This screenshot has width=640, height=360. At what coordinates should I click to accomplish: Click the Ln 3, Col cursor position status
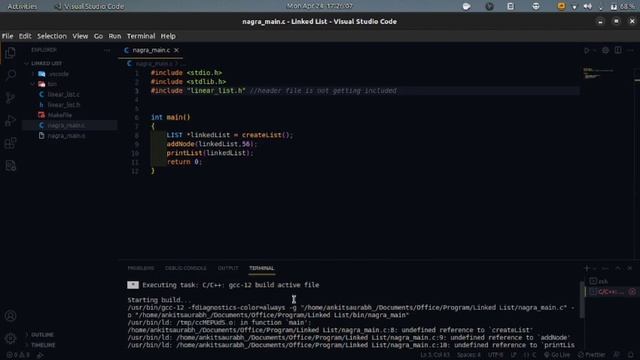pos(435,355)
